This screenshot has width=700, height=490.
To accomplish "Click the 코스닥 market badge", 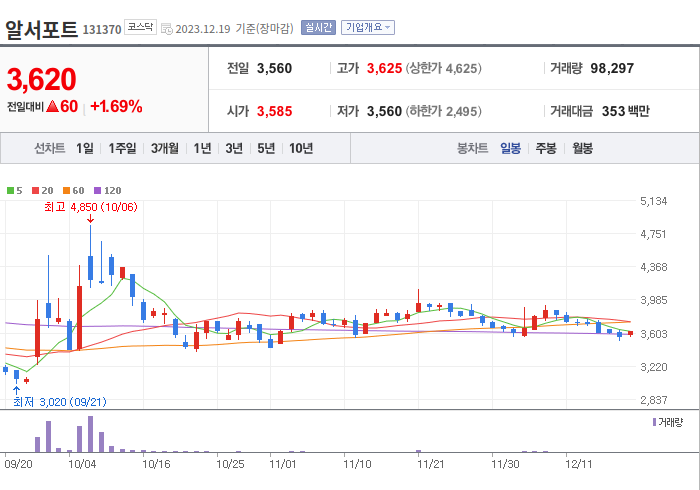I will (x=140, y=27).
